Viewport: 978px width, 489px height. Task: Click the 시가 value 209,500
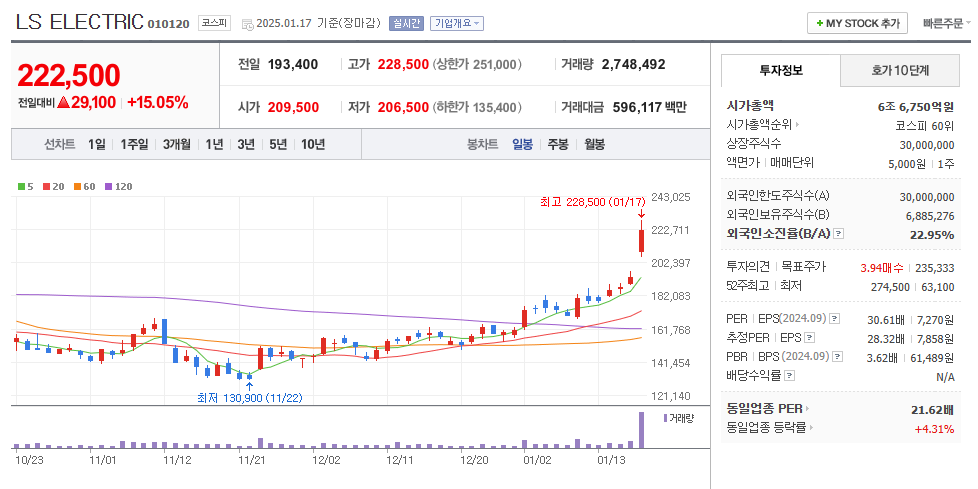pos(294,107)
